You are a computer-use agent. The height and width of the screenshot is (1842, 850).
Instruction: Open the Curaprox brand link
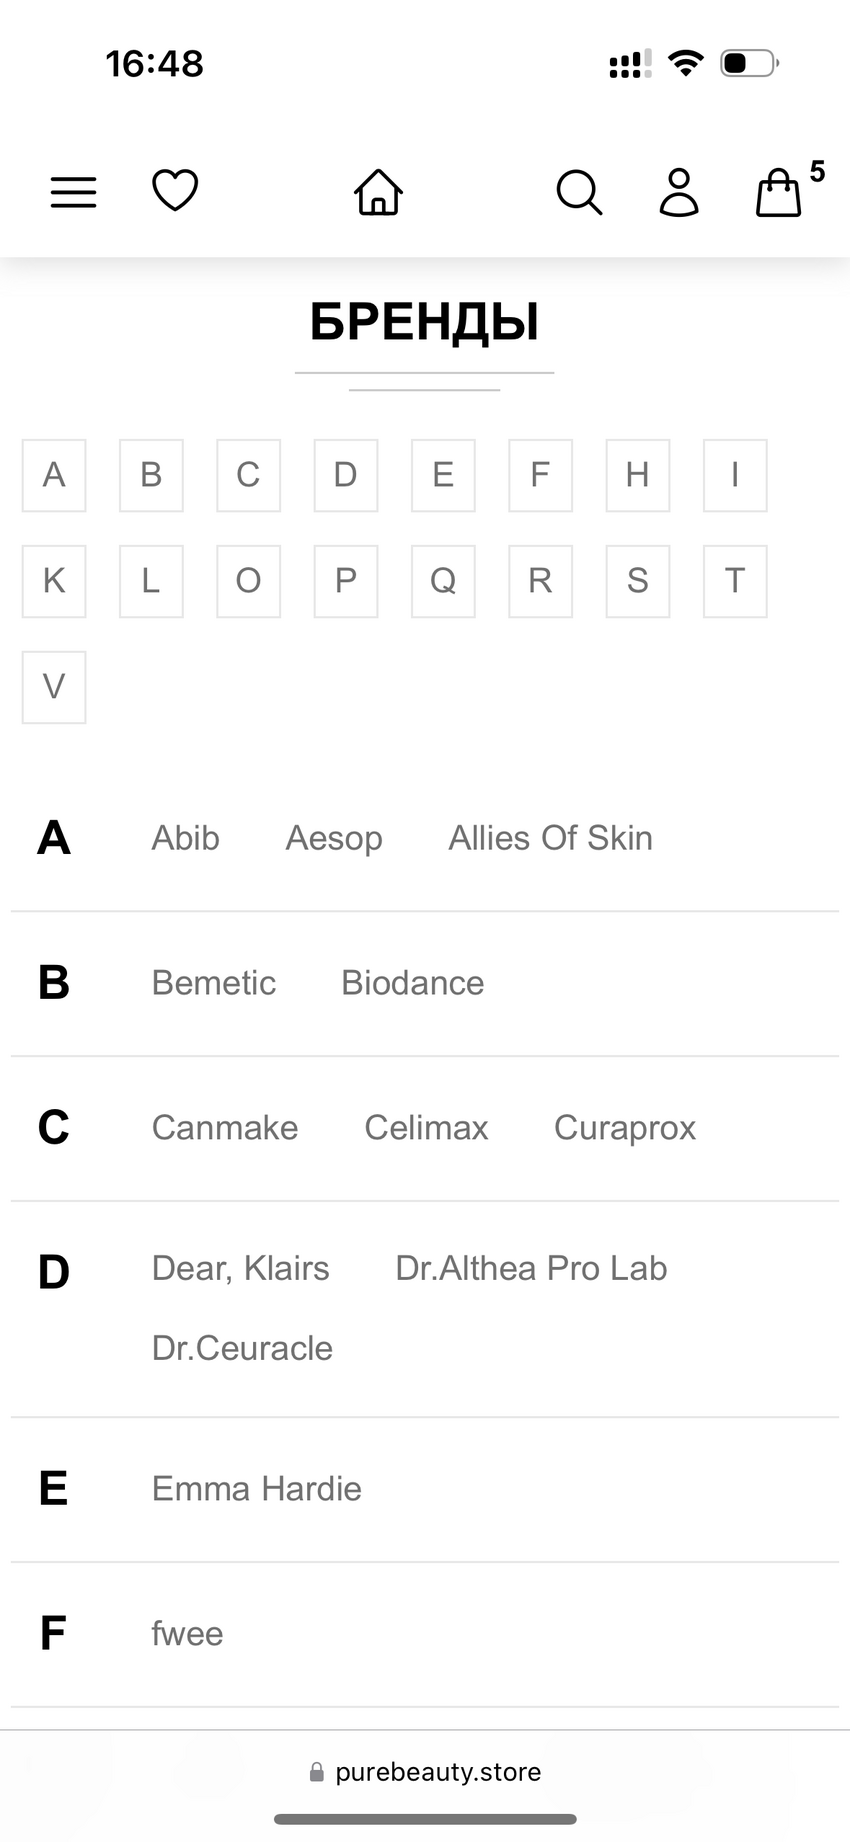click(x=625, y=1128)
